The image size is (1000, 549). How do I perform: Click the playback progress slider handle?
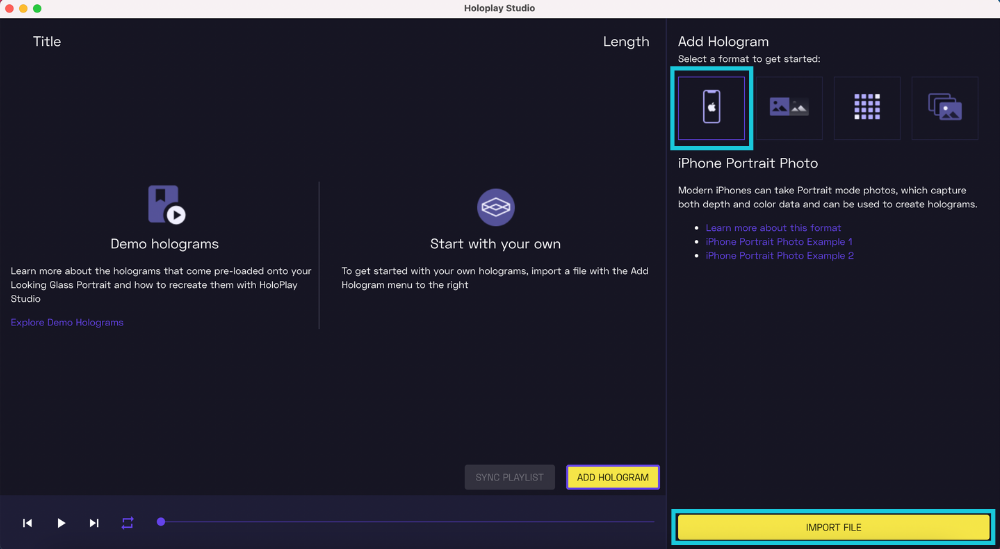coord(161,522)
